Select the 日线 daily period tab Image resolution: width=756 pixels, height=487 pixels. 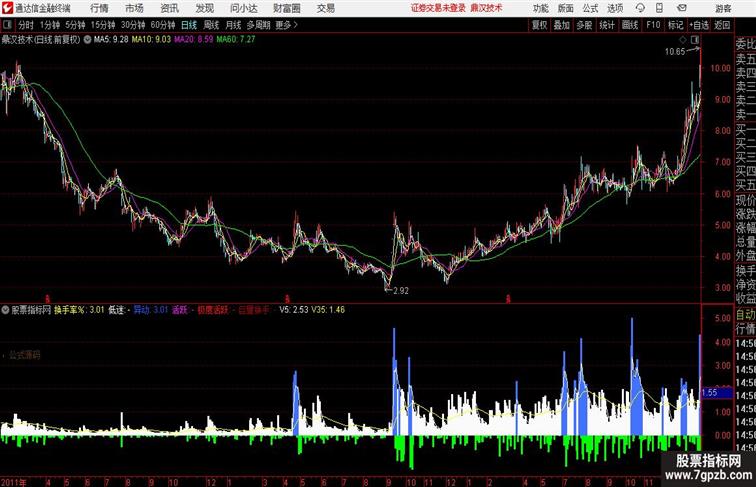(x=189, y=25)
